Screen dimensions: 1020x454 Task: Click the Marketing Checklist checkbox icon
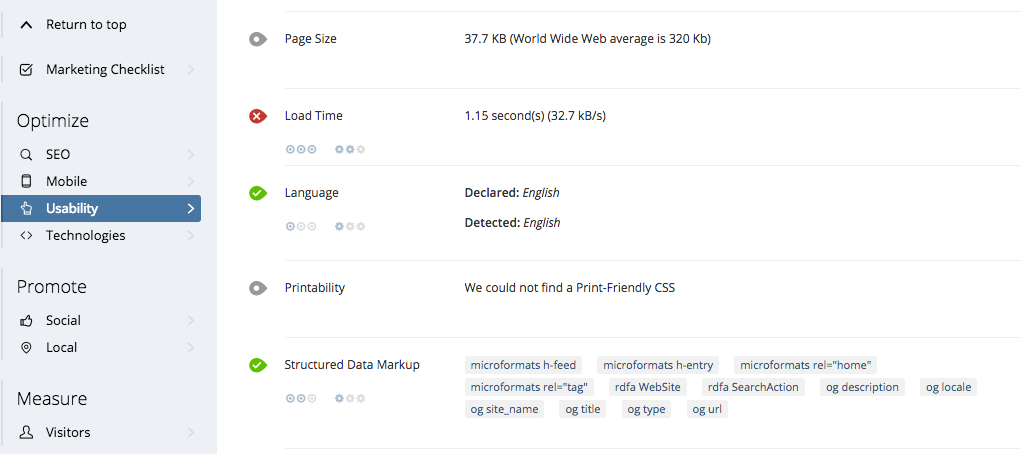tap(26, 70)
